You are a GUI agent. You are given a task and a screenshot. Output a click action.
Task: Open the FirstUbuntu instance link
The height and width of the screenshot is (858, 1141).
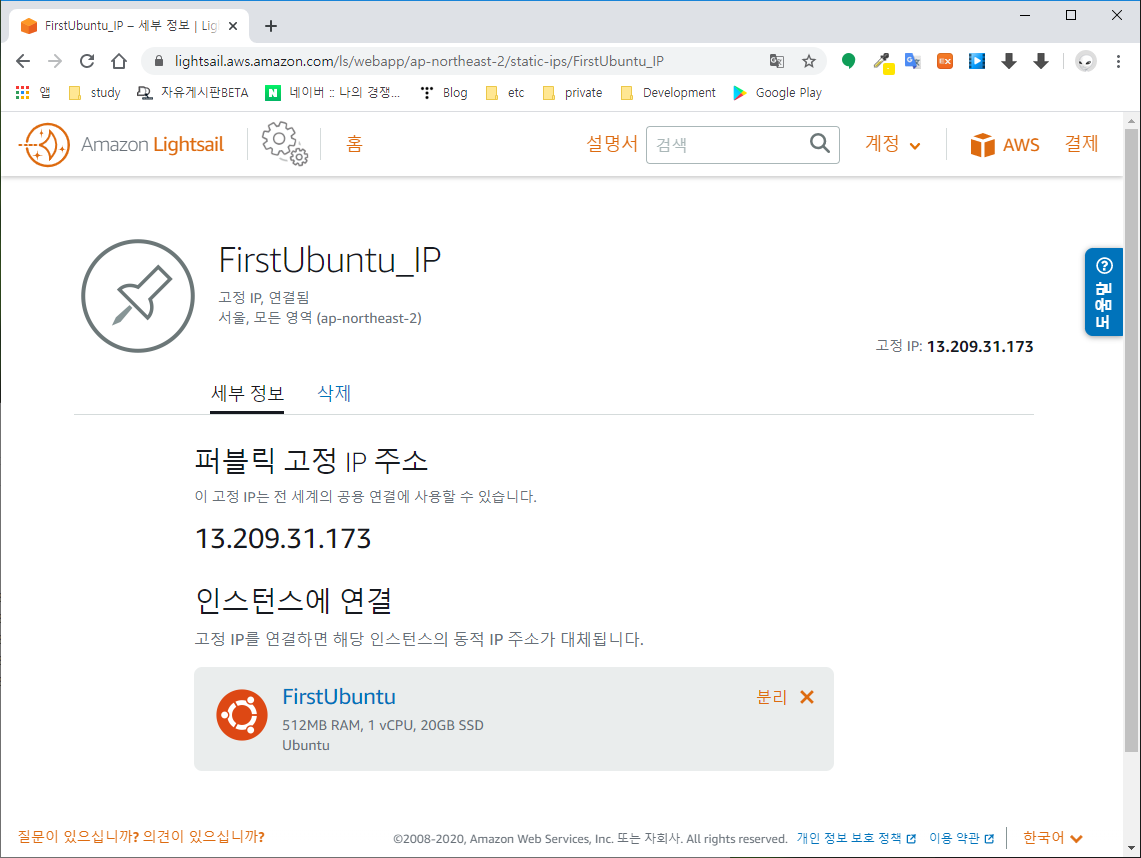[338, 696]
